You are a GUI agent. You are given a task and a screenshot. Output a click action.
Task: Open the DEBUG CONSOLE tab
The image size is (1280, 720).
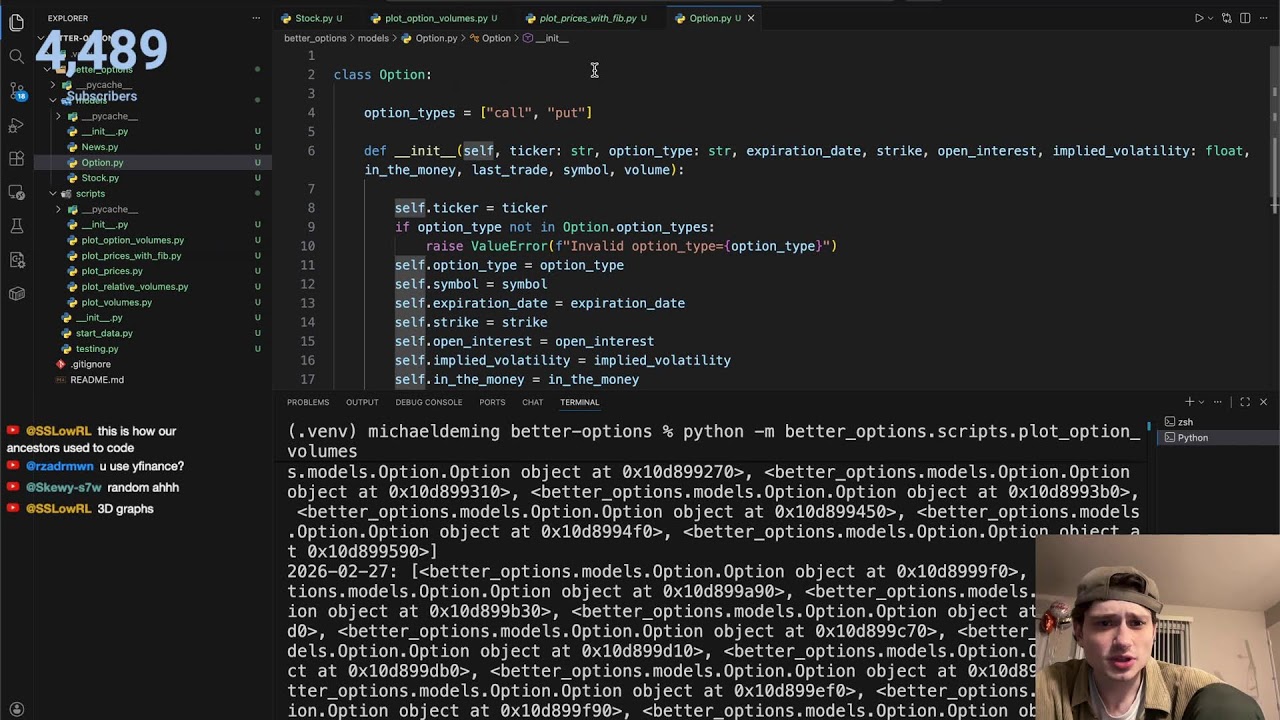click(428, 402)
